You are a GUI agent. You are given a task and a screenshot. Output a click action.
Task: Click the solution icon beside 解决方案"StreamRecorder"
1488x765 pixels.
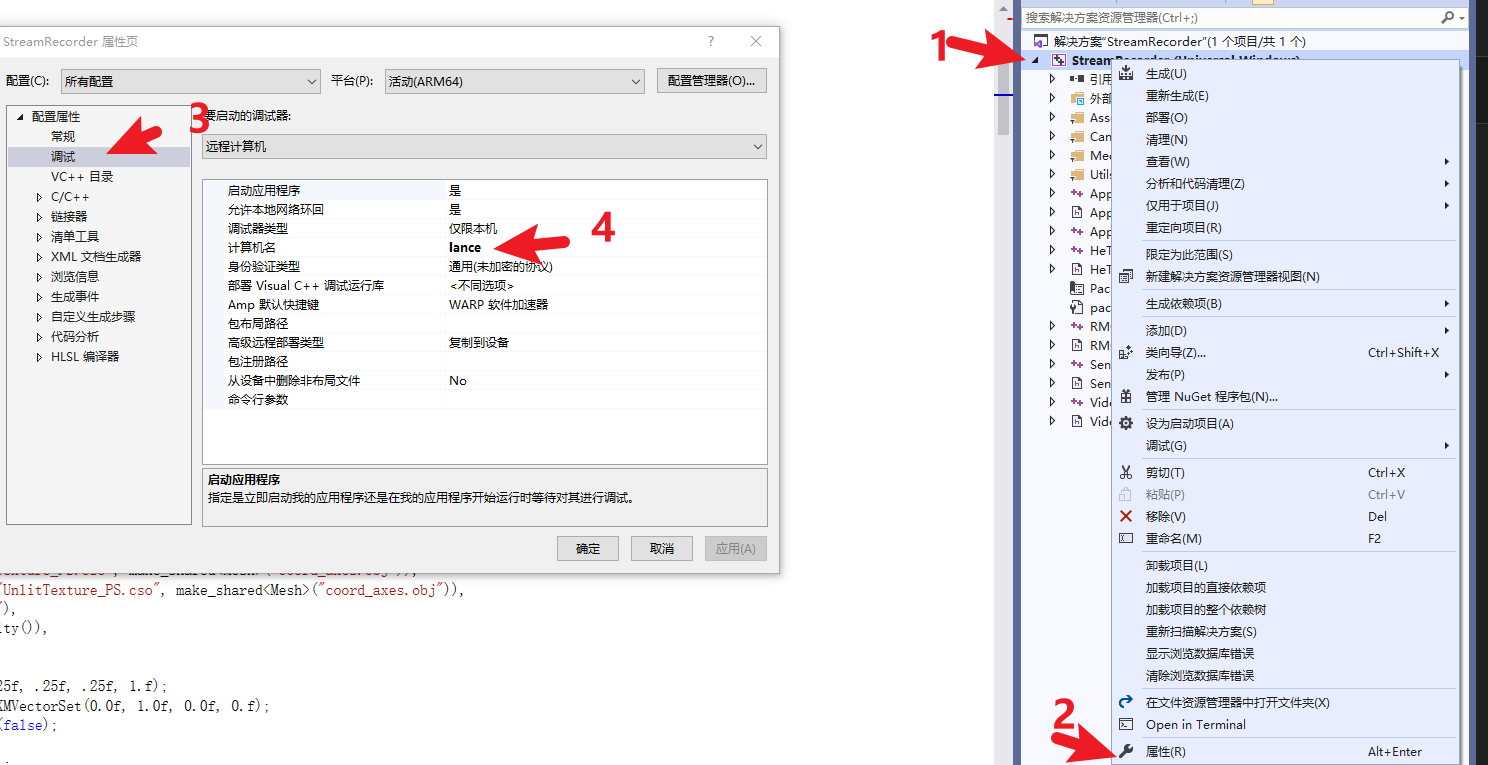click(1040, 42)
